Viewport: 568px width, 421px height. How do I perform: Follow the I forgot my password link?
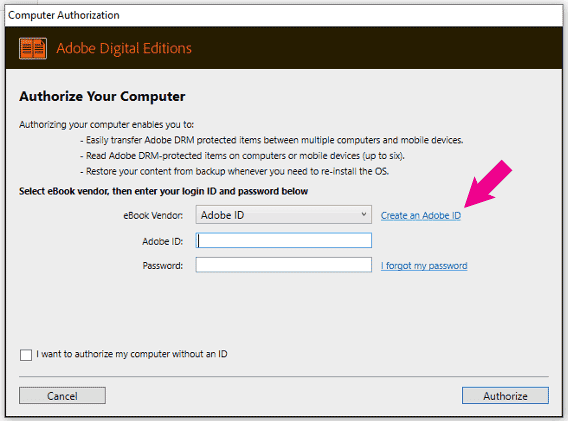(424, 266)
